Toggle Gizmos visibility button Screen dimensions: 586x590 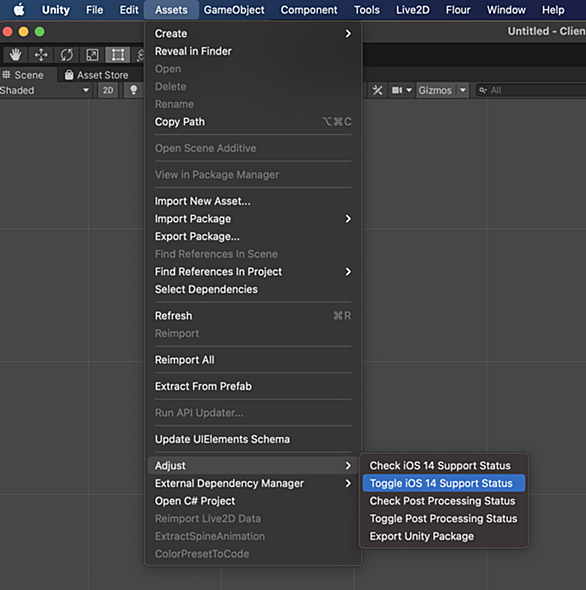(x=435, y=90)
